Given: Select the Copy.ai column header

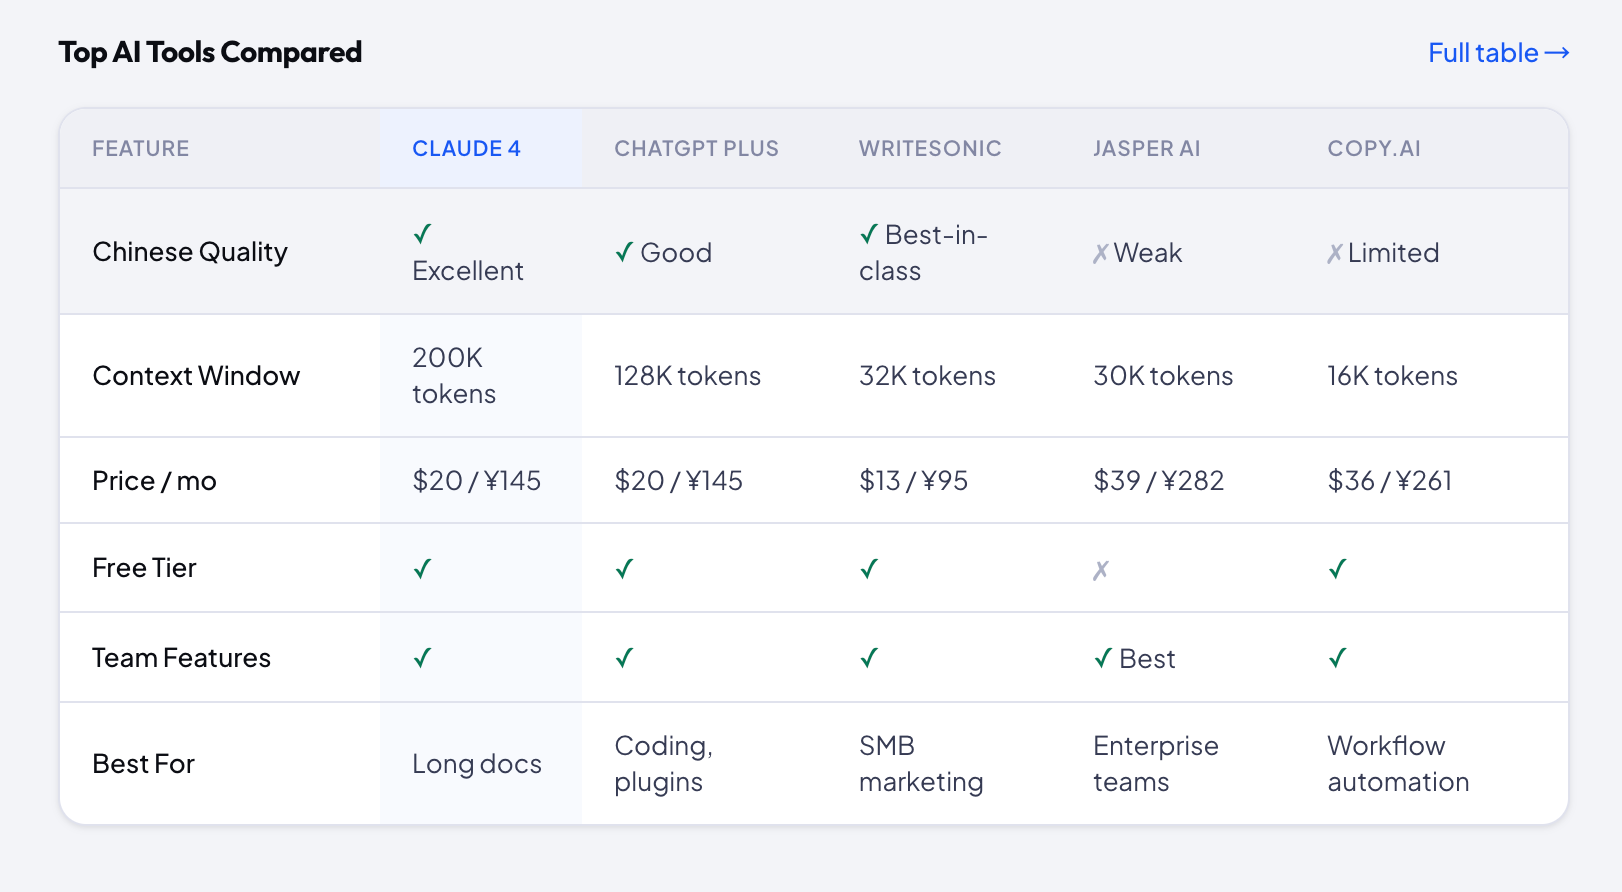Looking at the screenshot, I should [1373, 149].
